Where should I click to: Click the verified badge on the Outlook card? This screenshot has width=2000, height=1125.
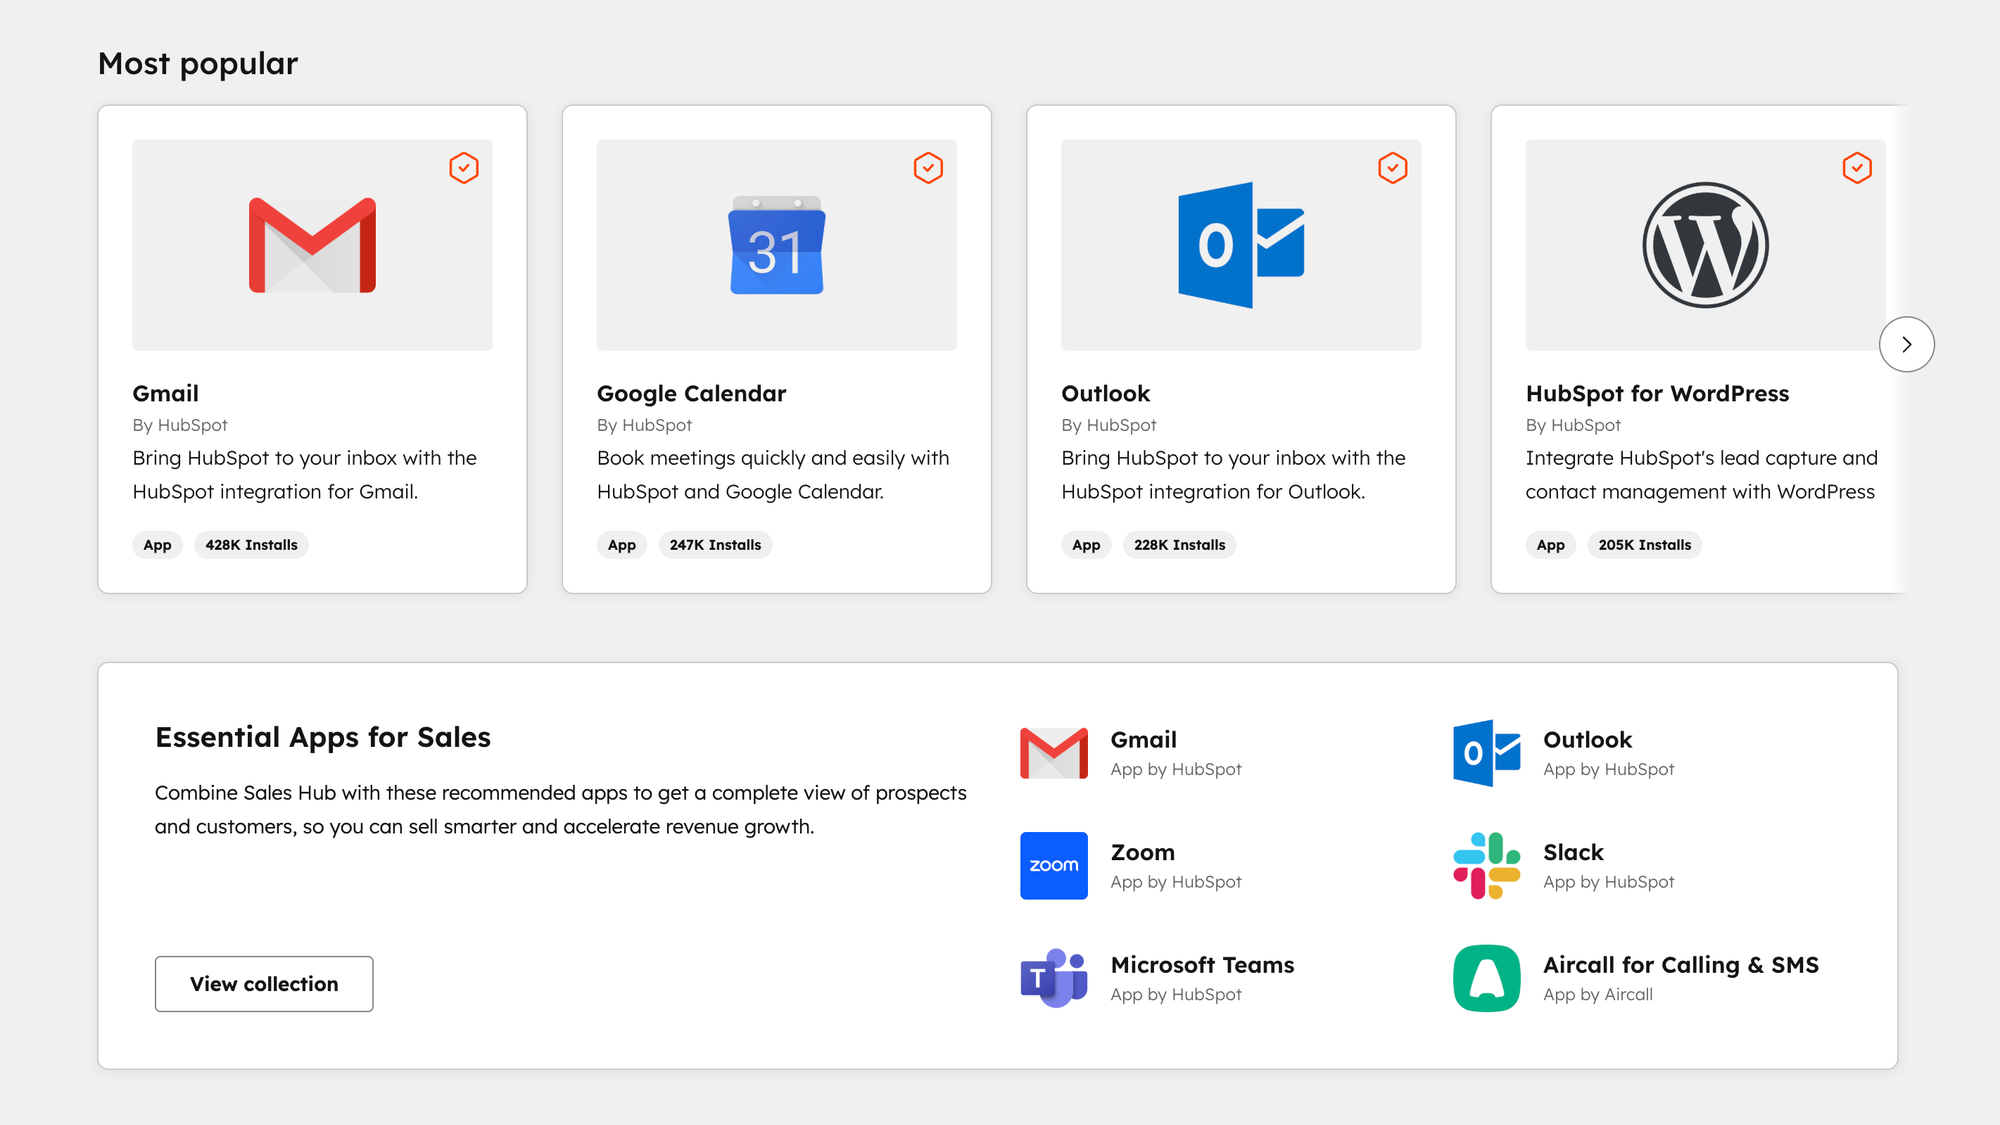click(x=1392, y=168)
